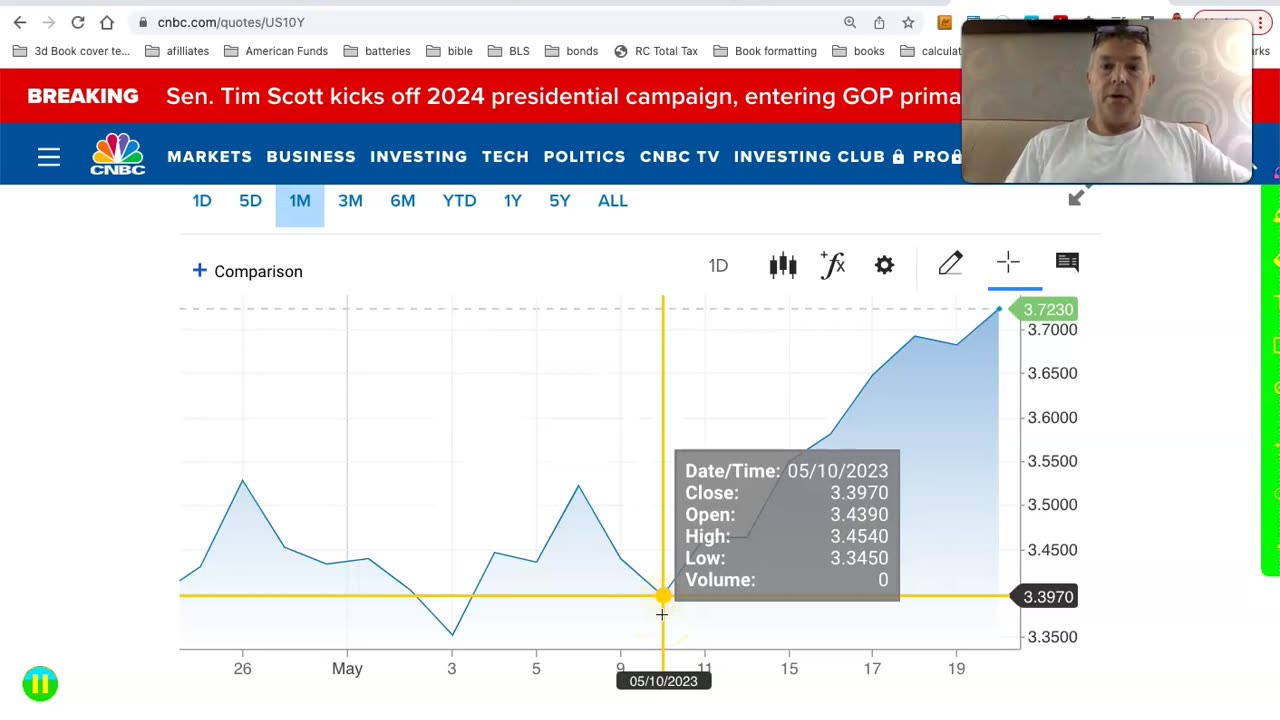Select the 5Y time range
Screen dimensions: 1280x720
click(560, 201)
